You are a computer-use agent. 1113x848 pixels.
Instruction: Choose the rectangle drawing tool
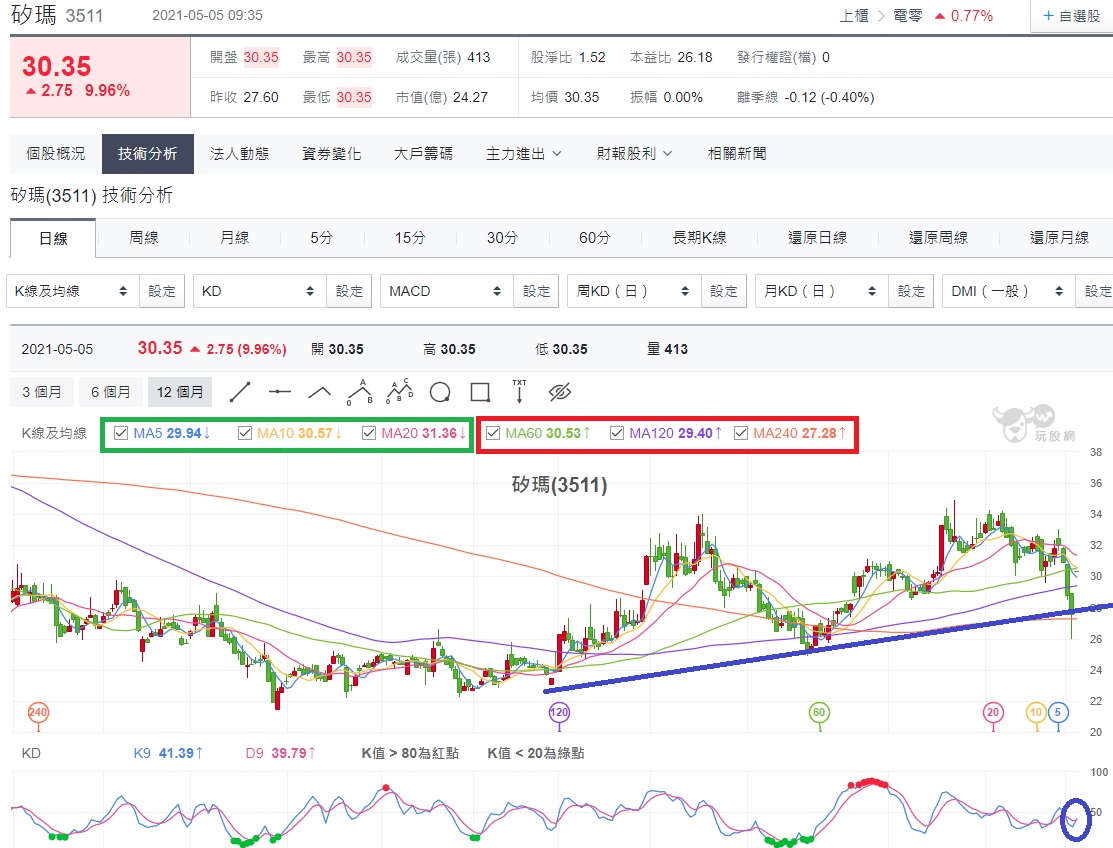481,392
